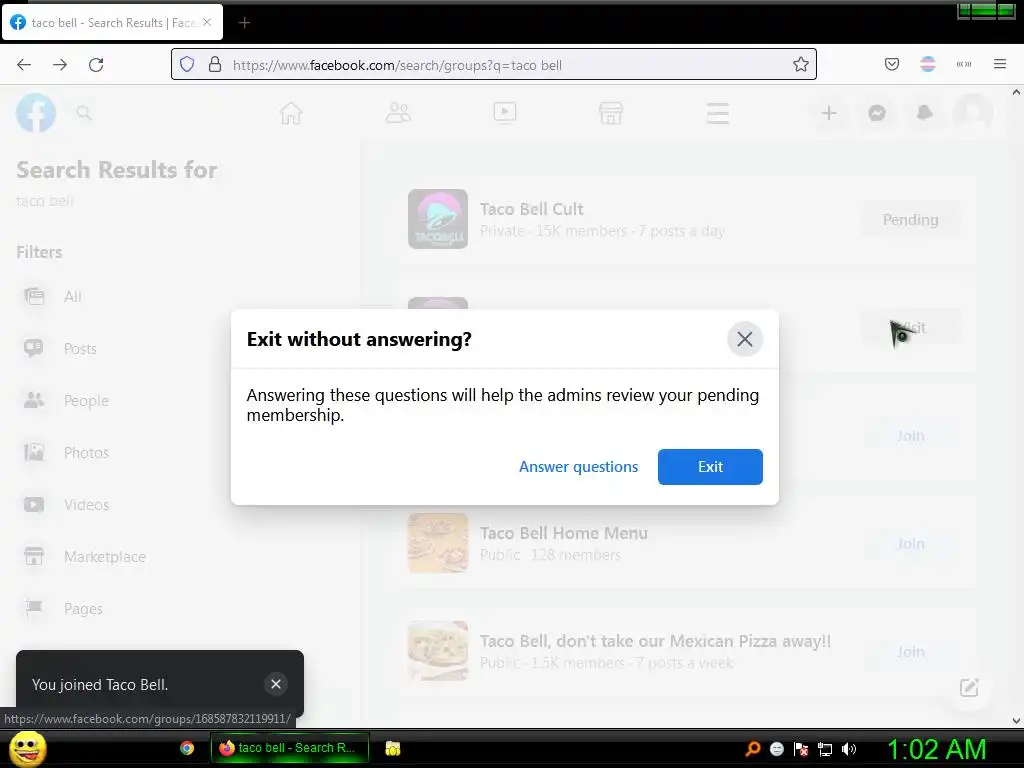
Task: Click the striped flag extension icon
Action: tap(927, 64)
